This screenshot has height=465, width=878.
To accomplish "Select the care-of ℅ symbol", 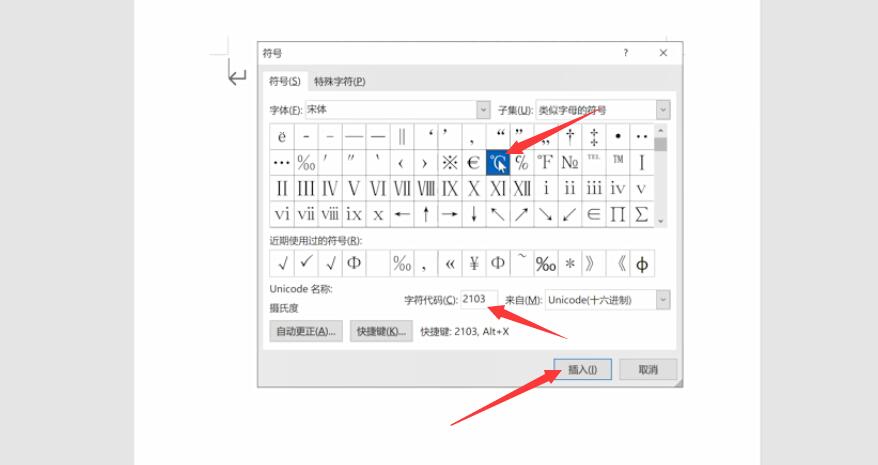I will (x=522, y=162).
